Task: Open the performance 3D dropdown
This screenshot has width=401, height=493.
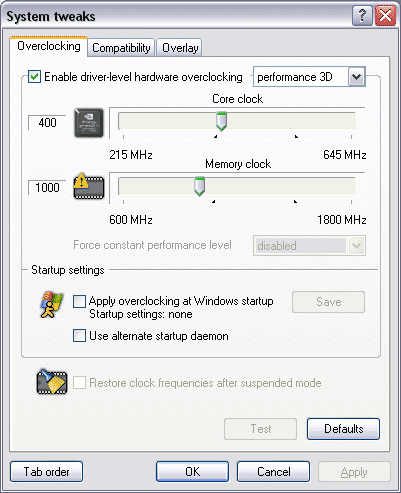Action: coord(356,77)
